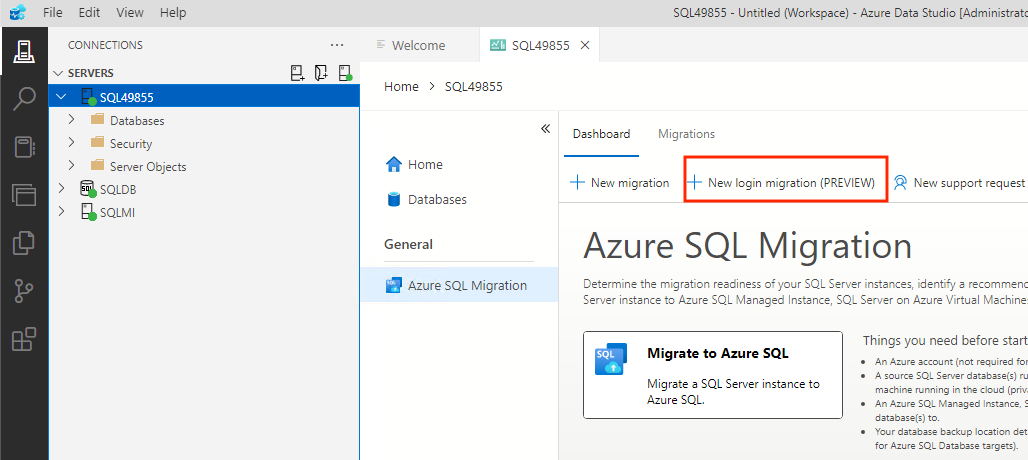Click the General section label

408,244
